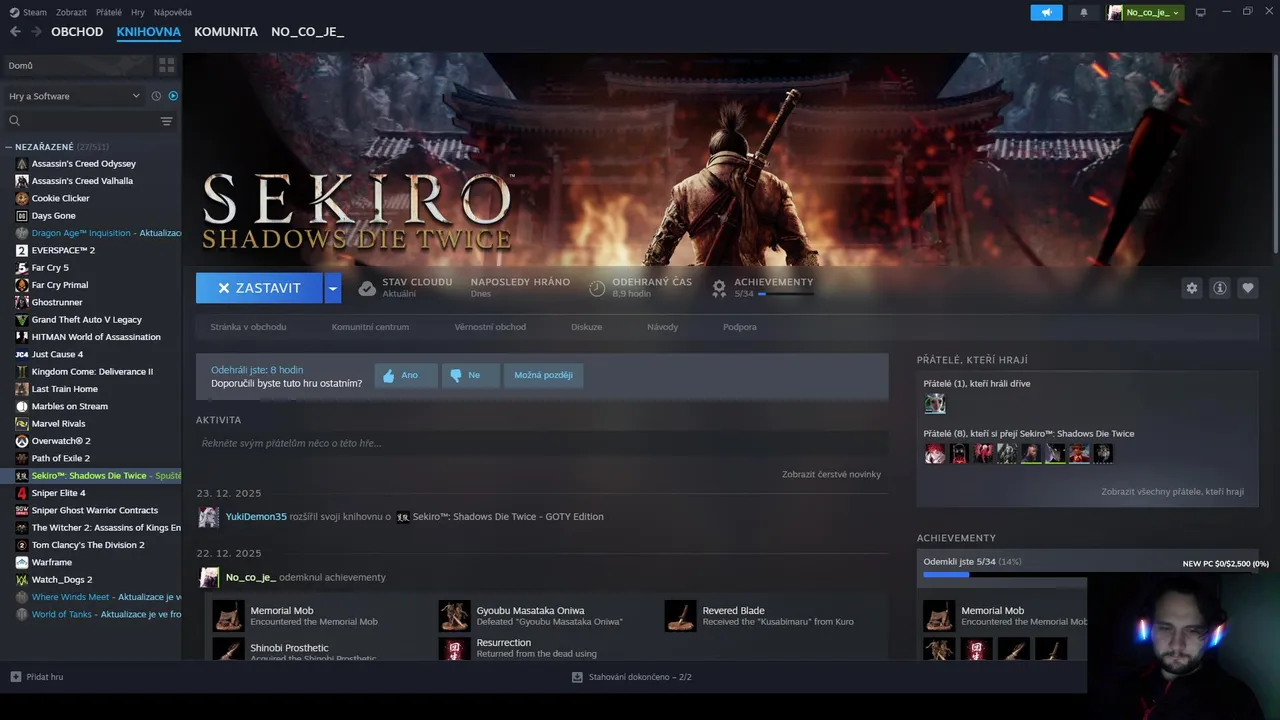Viewport: 1280px width, 720px height.
Task: Stop the game with ZASTAVIT button
Action: (x=259, y=288)
